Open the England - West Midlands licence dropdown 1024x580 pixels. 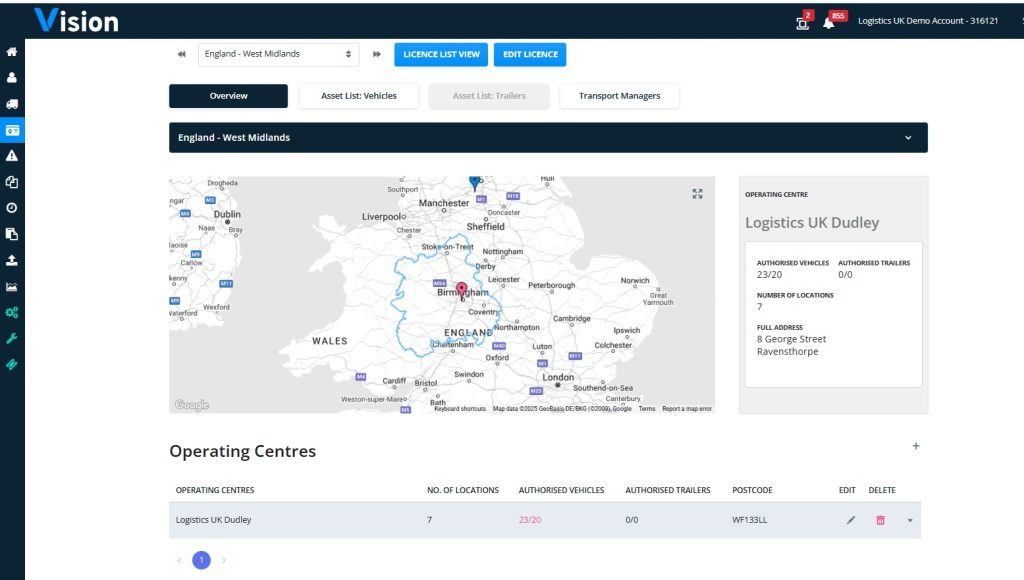(x=278, y=54)
